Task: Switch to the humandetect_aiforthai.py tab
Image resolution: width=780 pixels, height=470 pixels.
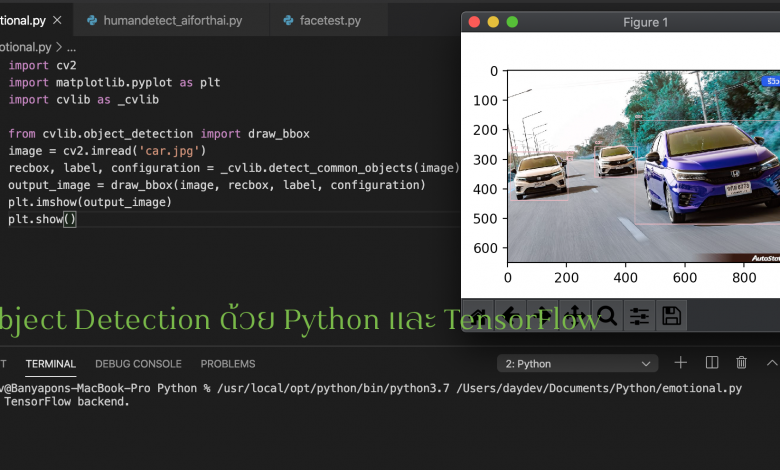Action: click(x=172, y=20)
